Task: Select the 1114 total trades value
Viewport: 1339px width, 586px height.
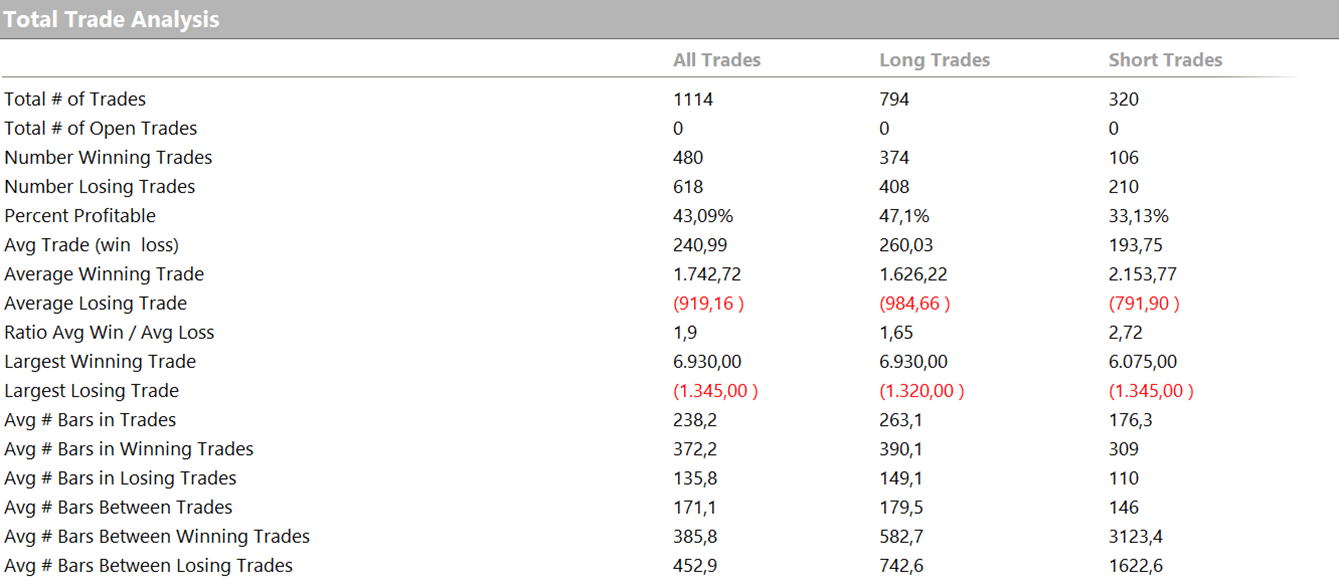Action: click(693, 99)
